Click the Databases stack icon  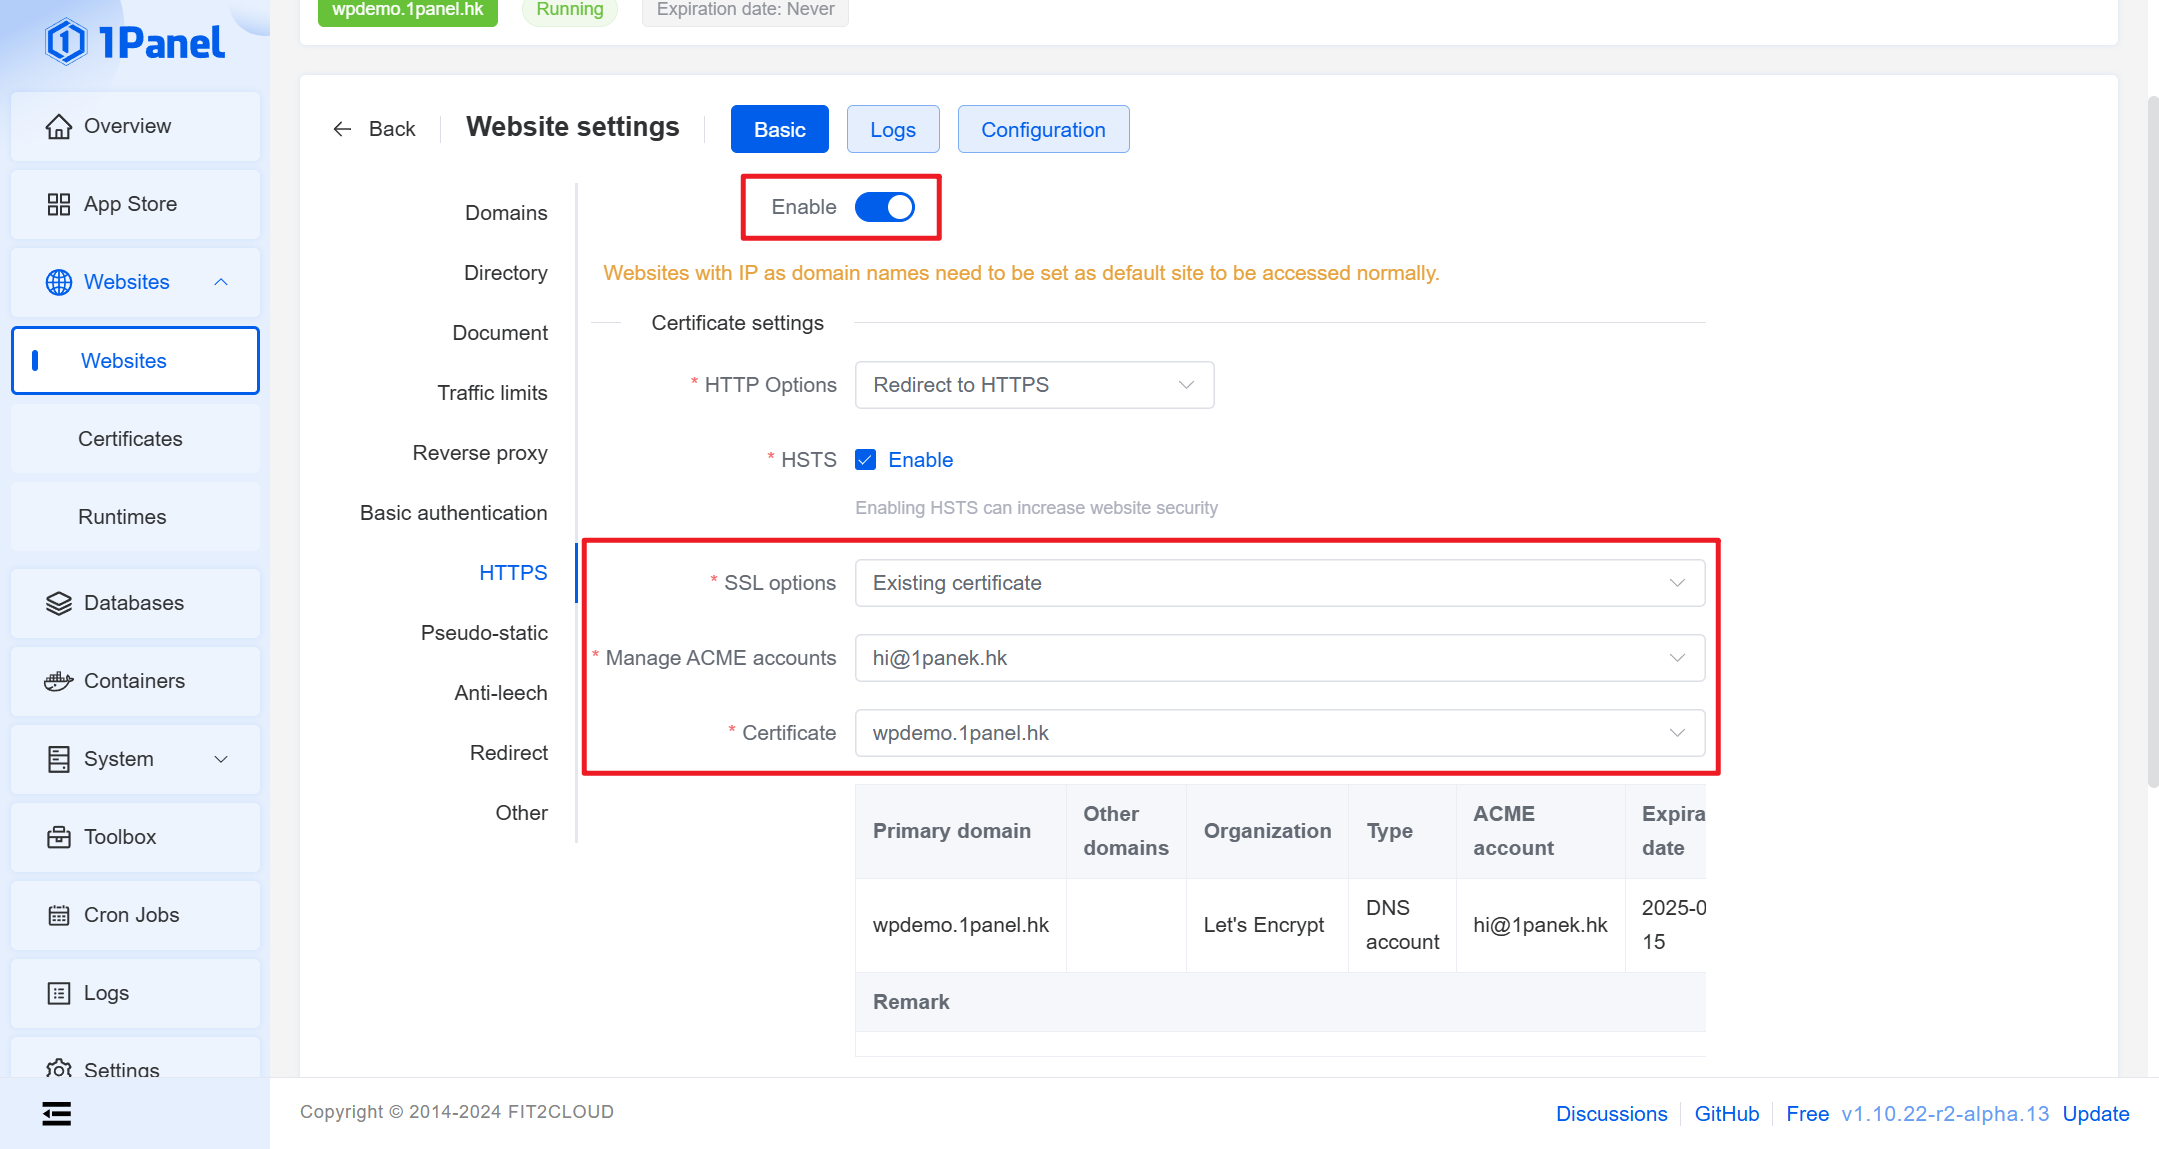click(59, 603)
